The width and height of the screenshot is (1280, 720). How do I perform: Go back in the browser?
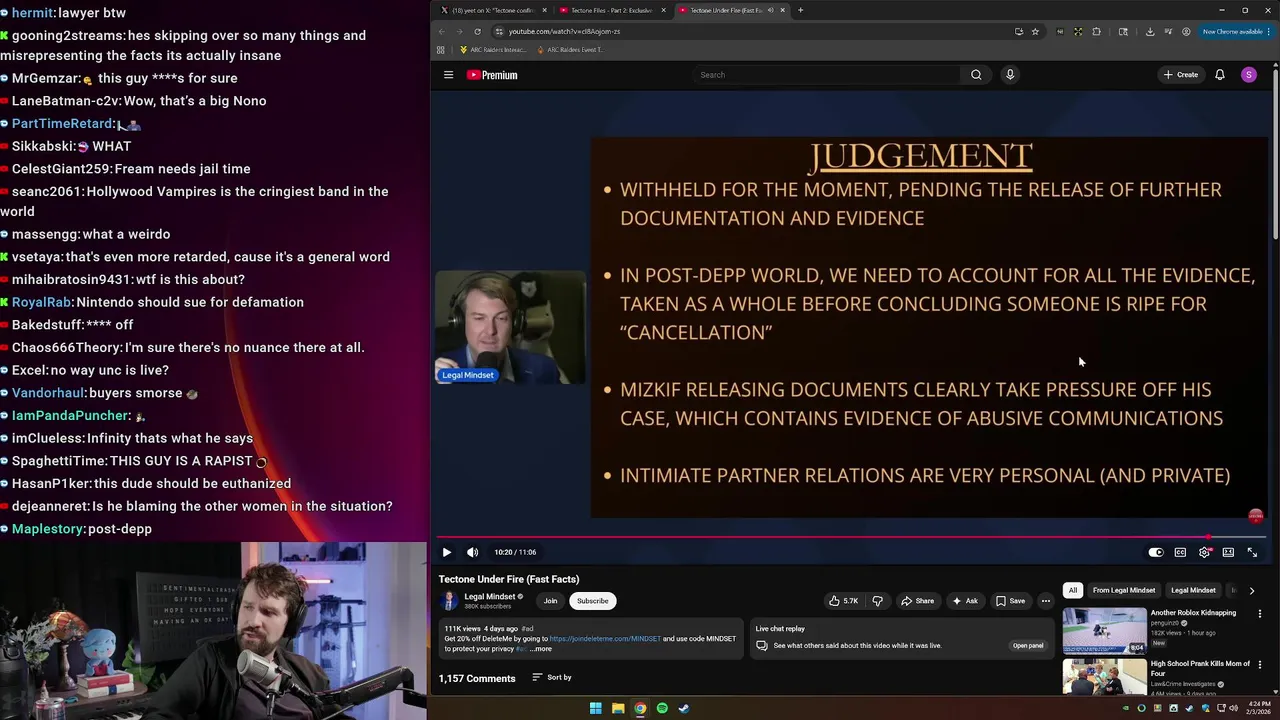[x=441, y=31]
